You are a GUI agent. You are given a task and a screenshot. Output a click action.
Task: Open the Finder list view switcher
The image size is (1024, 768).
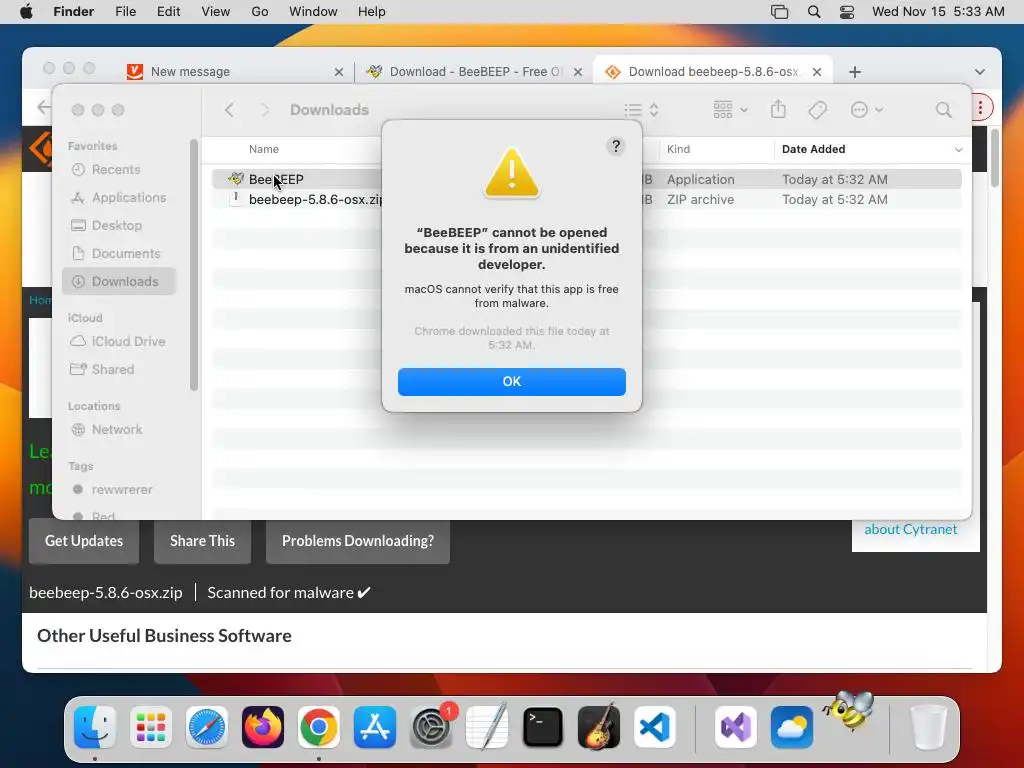point(641,110)
